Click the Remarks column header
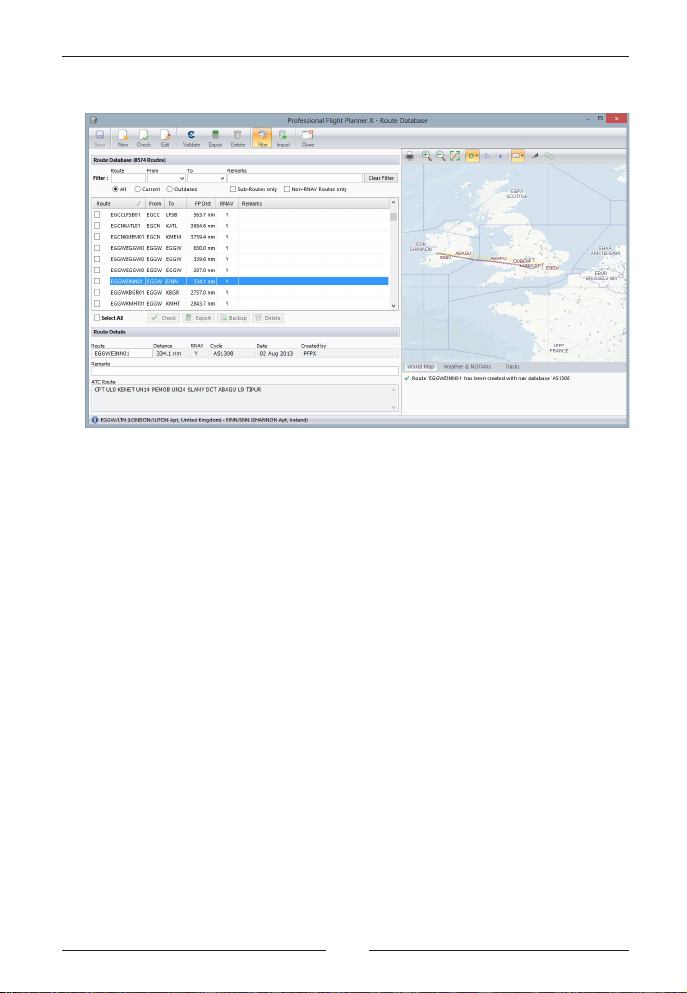The width and height of the screenshot is (687, 993). click(313, 204)
